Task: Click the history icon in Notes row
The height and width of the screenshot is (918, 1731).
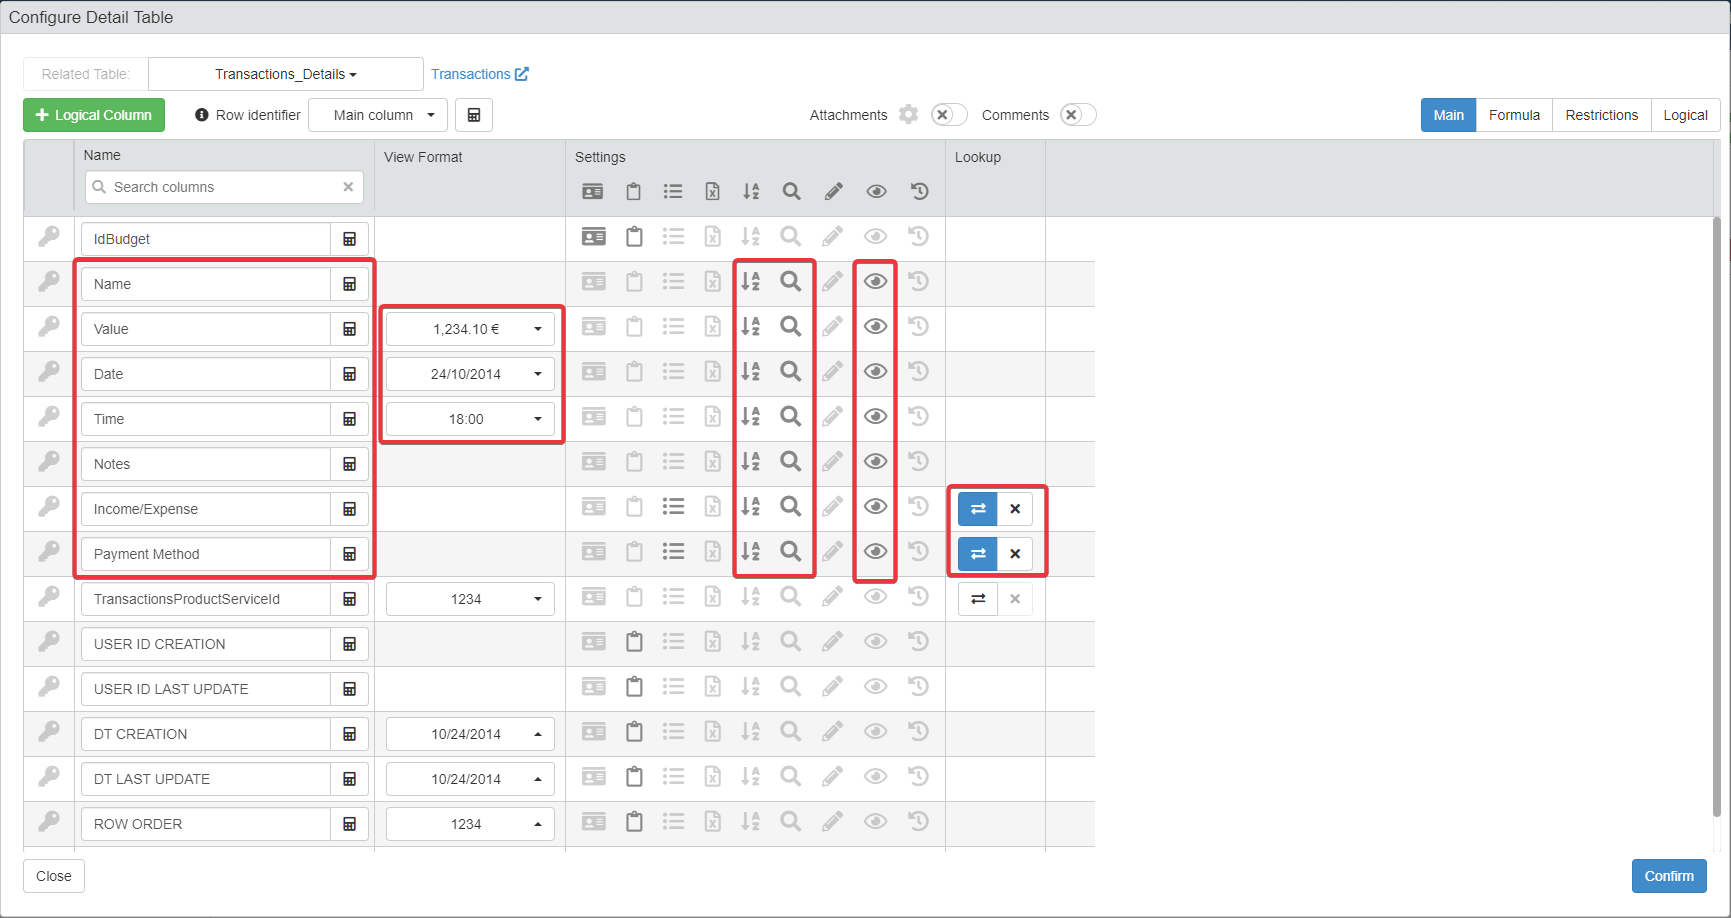Action: (919, 461)
